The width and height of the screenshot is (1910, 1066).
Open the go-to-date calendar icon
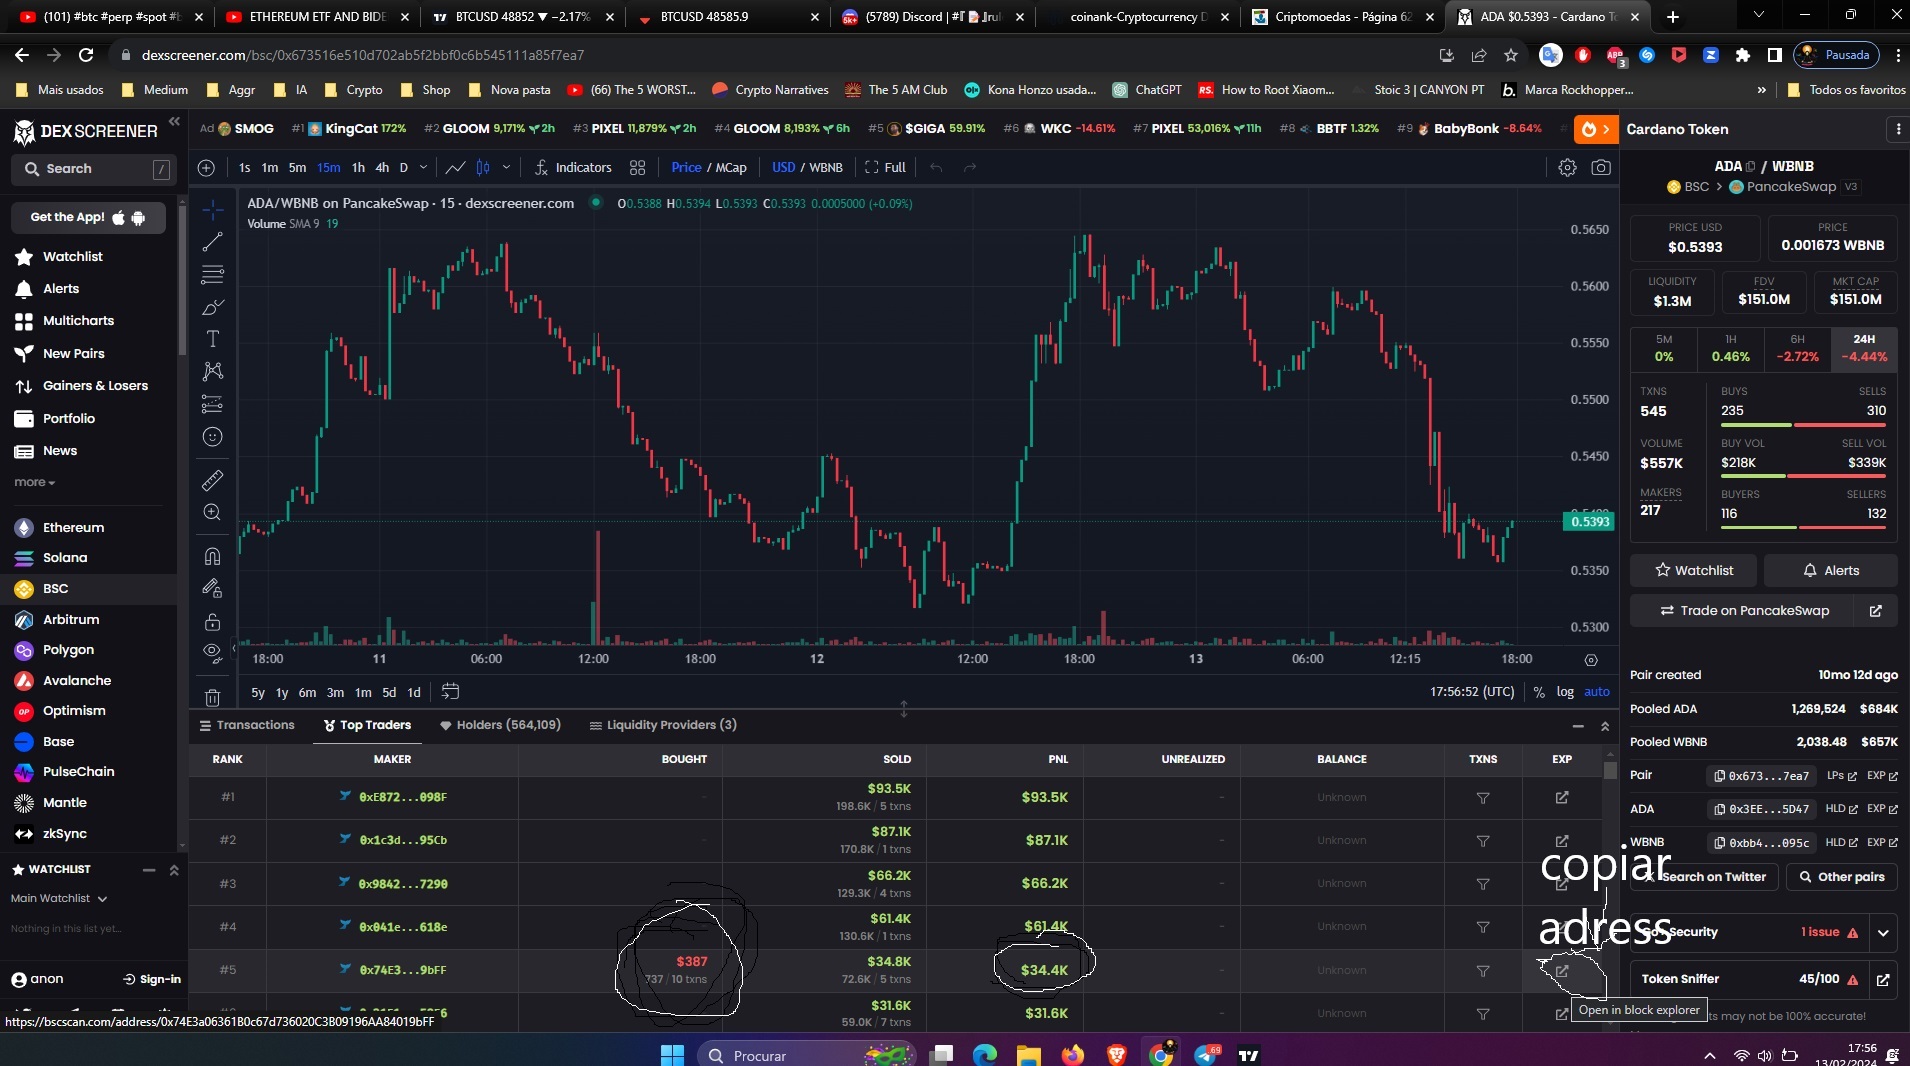[451, 691]
